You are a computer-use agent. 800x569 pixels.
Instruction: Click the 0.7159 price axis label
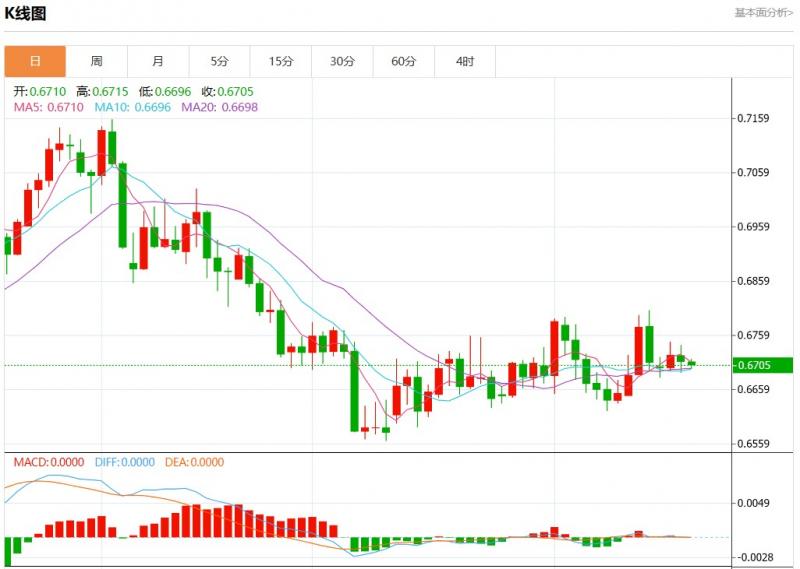(x=752, y=118)
